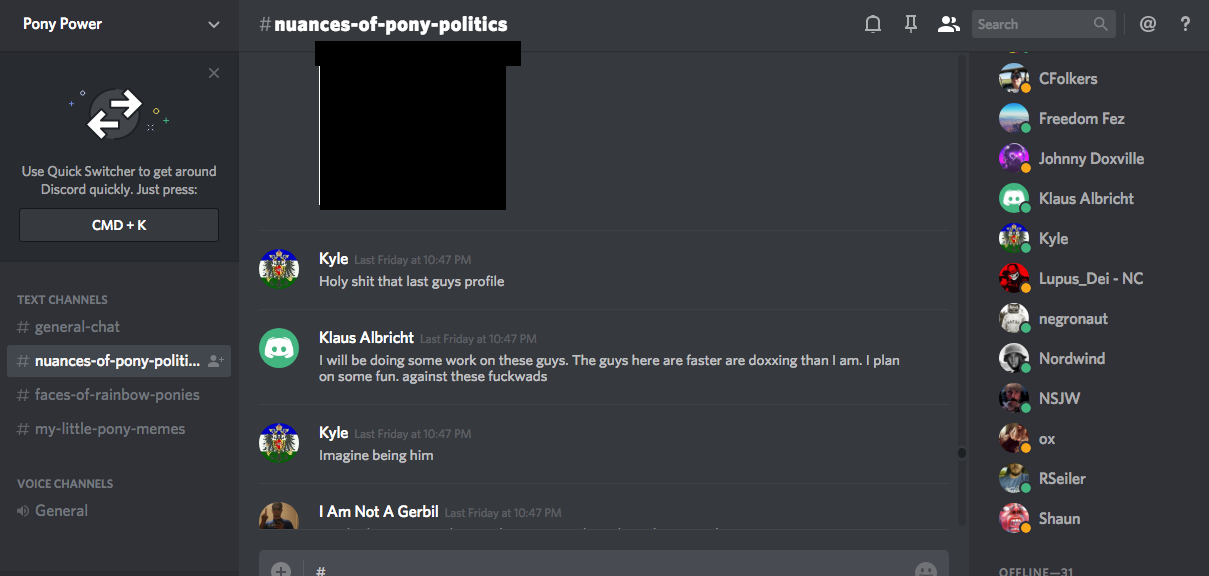Open help question mark icon

click(1185, 24)
